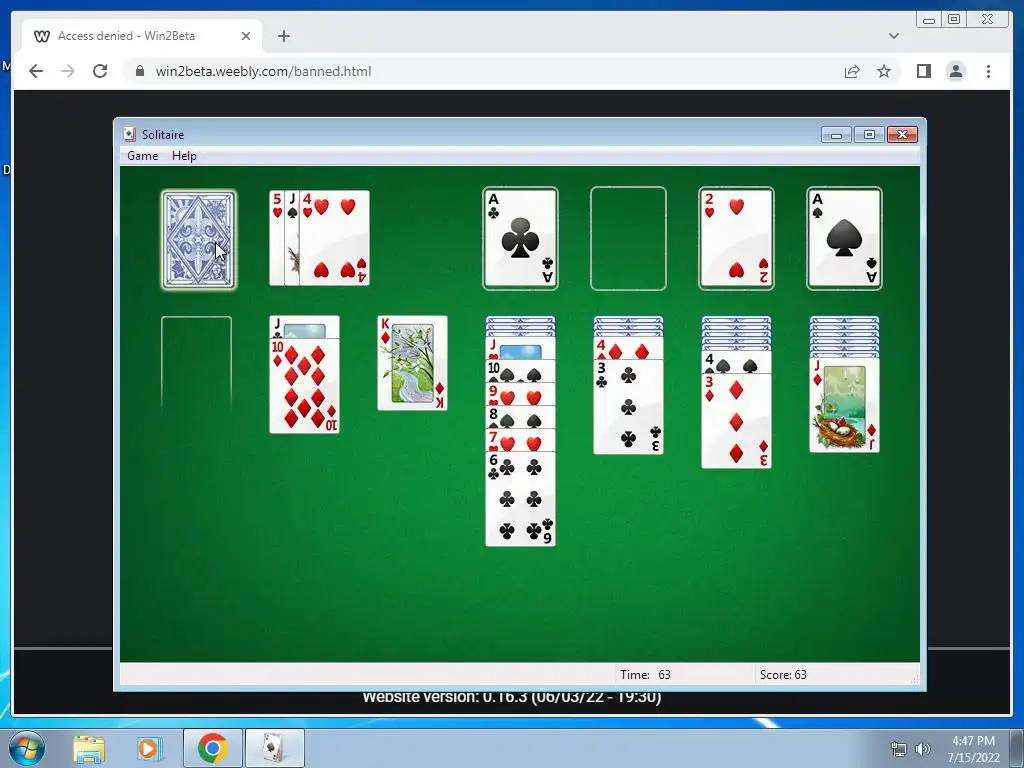Select the King of diamonds card

[412, 363]
